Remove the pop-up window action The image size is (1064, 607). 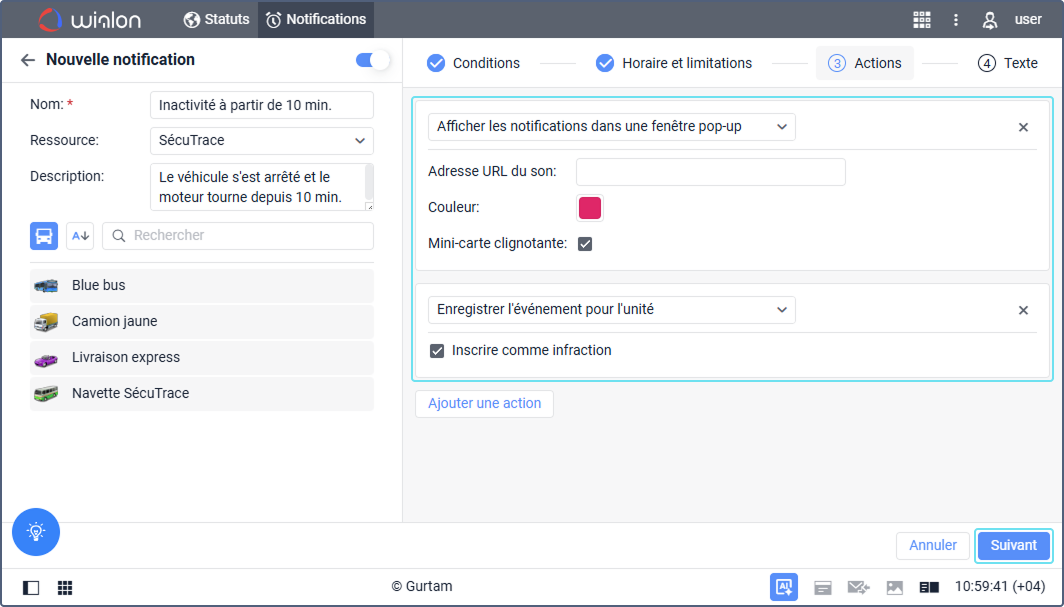(1023, 127)
